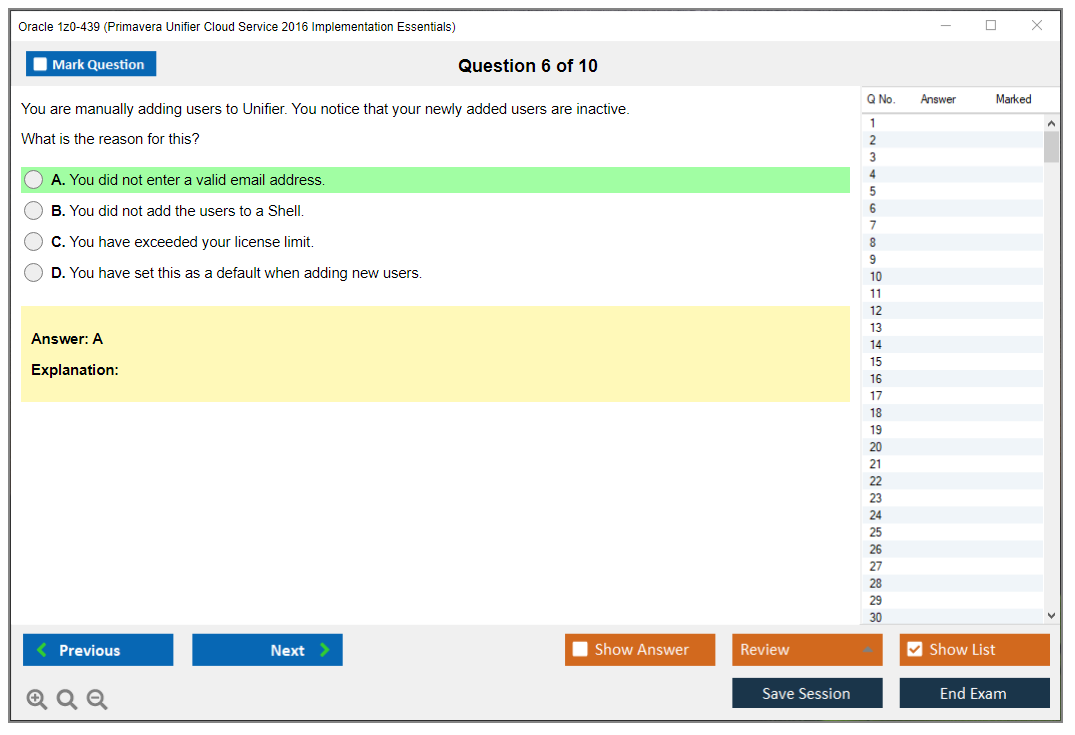Choose option B about adding users to Shell

pos(34,211)
